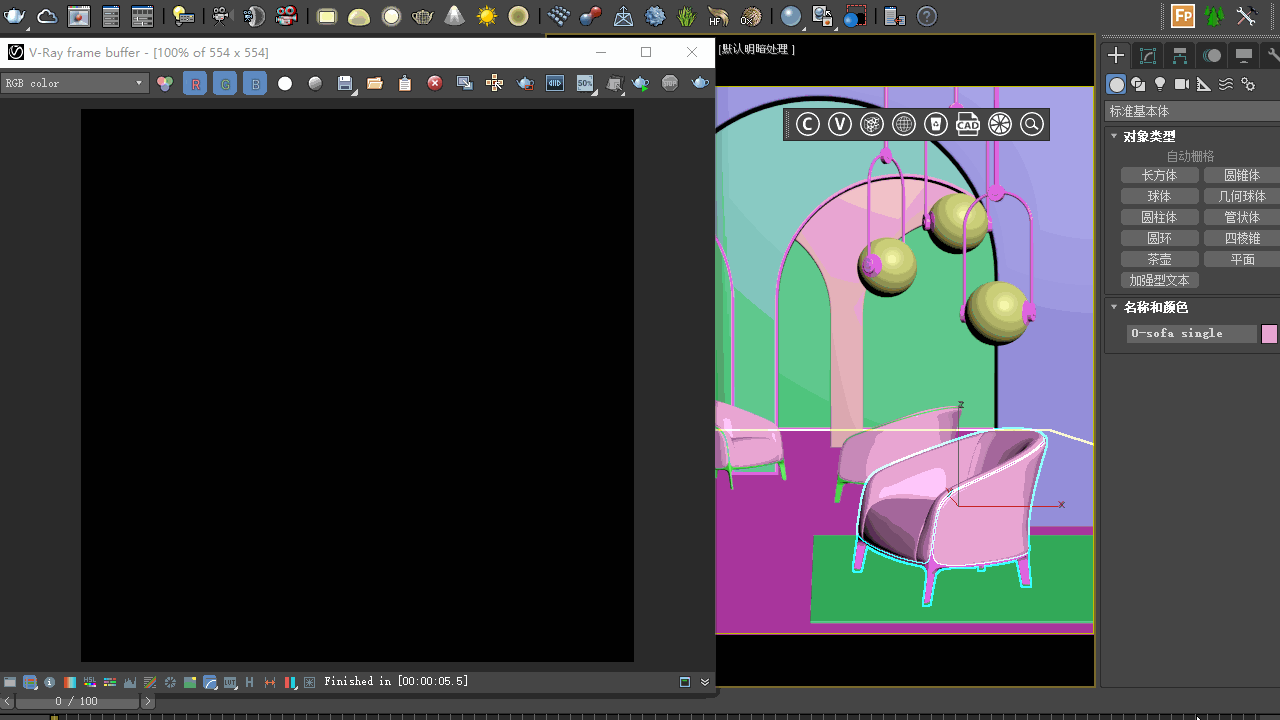The image size is (1280, 720).
Task: Create a 圆环 torus object
Action: point(1159,238)
